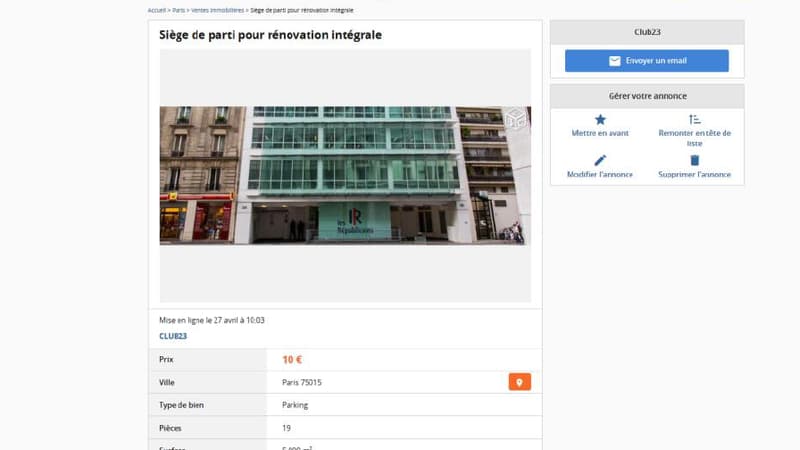800x450 pixels.
Task: Click the current page breadcrumb text
Action: coord(302,10)
